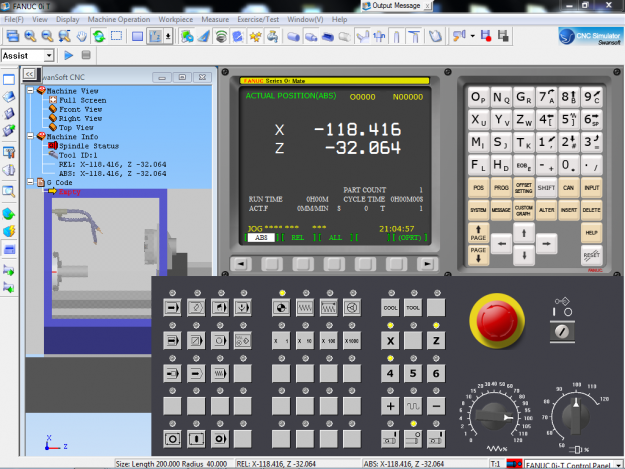Click the green refresh view toolbar icon

click(x=99, y=36)
